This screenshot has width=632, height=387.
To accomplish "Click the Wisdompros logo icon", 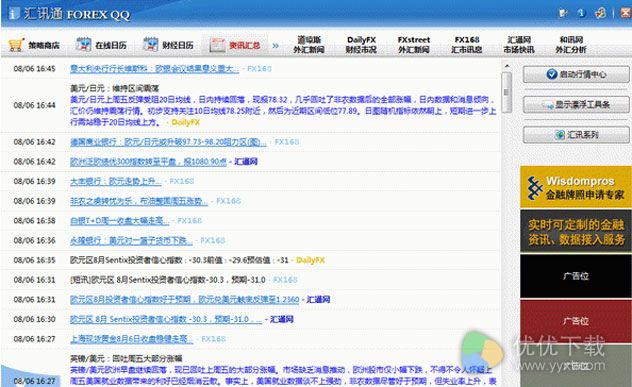I will (x=535, y=187).
